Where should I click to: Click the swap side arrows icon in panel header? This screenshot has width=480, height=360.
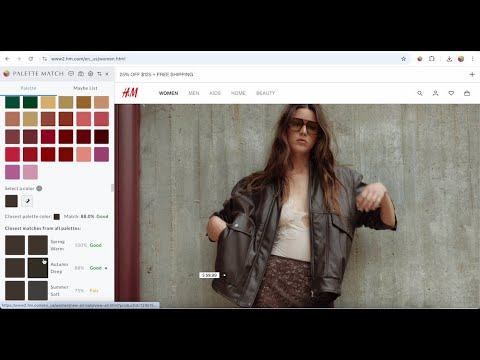tap(99, 74)
